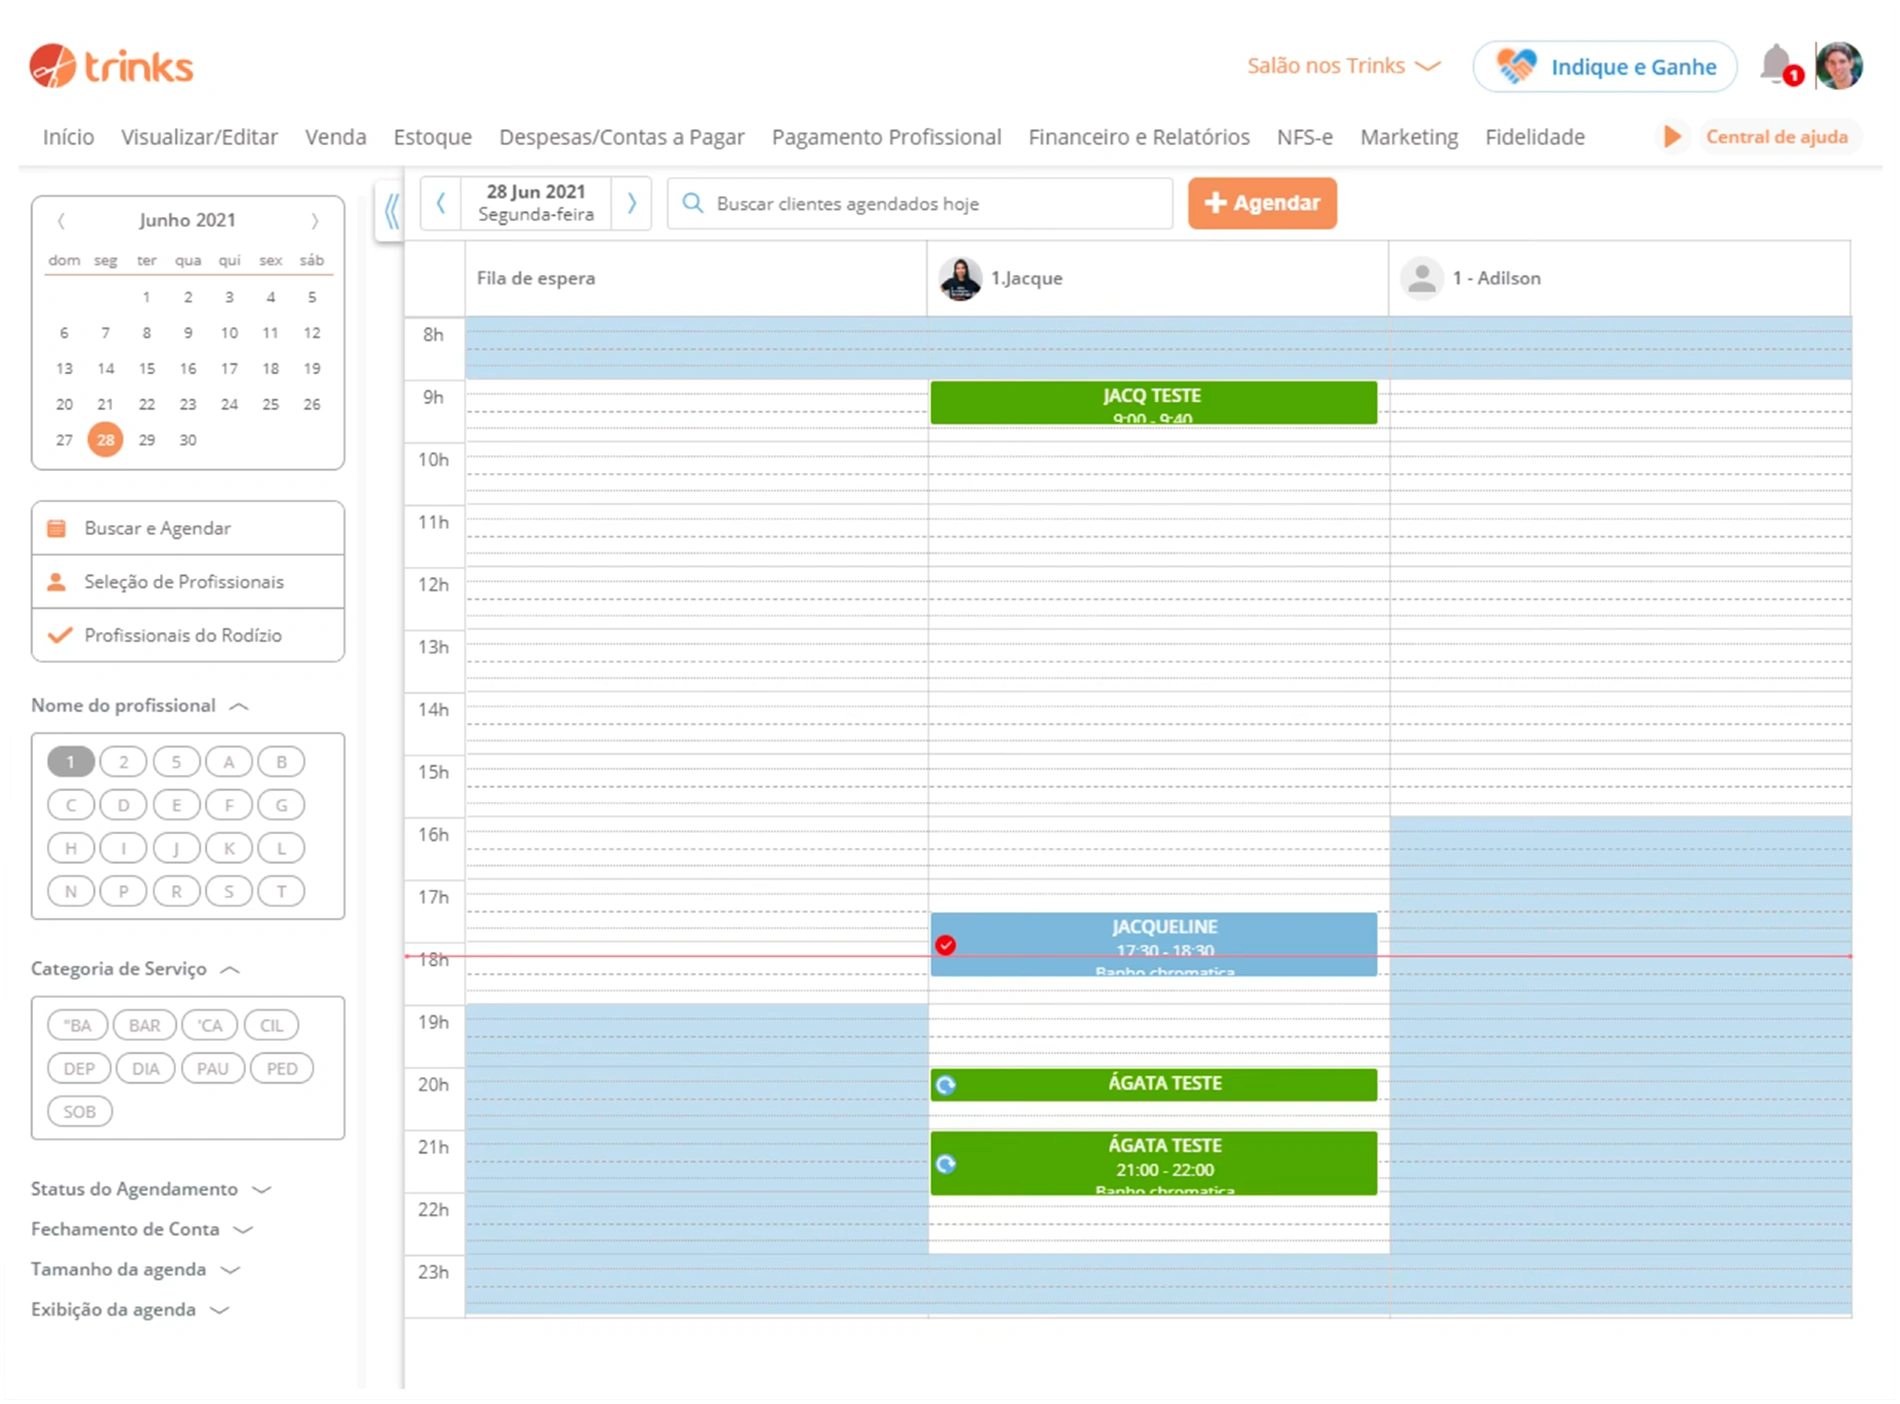Image resolution: width=1900 pixels, height=1404 pixels.
Task: Open Salão nos Trinks dropdown
Action: tap(1343, 66)
